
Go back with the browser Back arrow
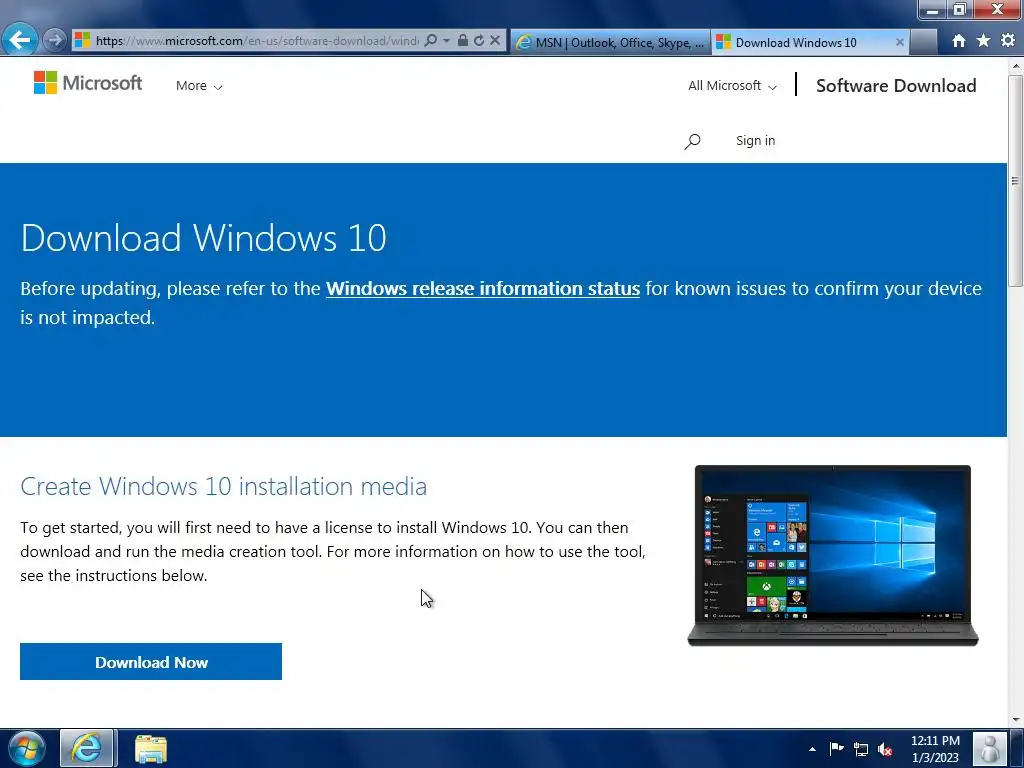20,40
